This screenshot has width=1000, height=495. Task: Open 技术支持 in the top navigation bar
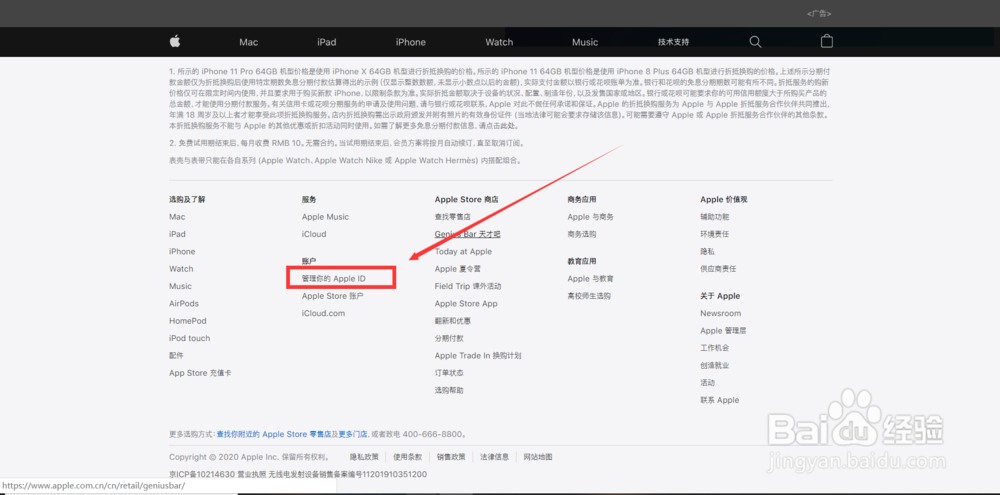[x=673, y=42]
